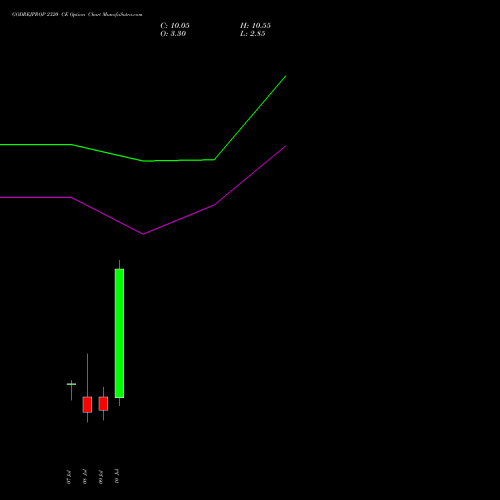The height and width of the screenshot is (500, 500).
Task: Click the 10 Jul date axis label
Action: (117, 476)
